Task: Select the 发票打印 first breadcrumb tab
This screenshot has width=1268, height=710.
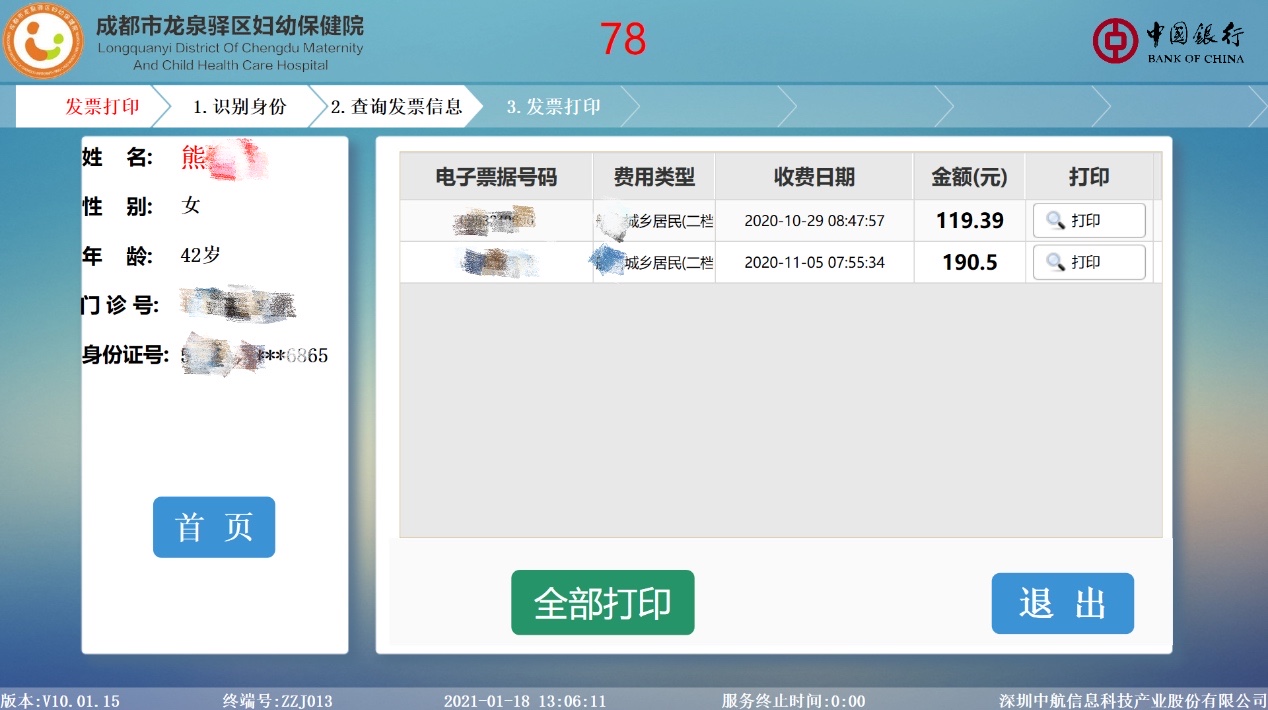Action: [101, 107]
